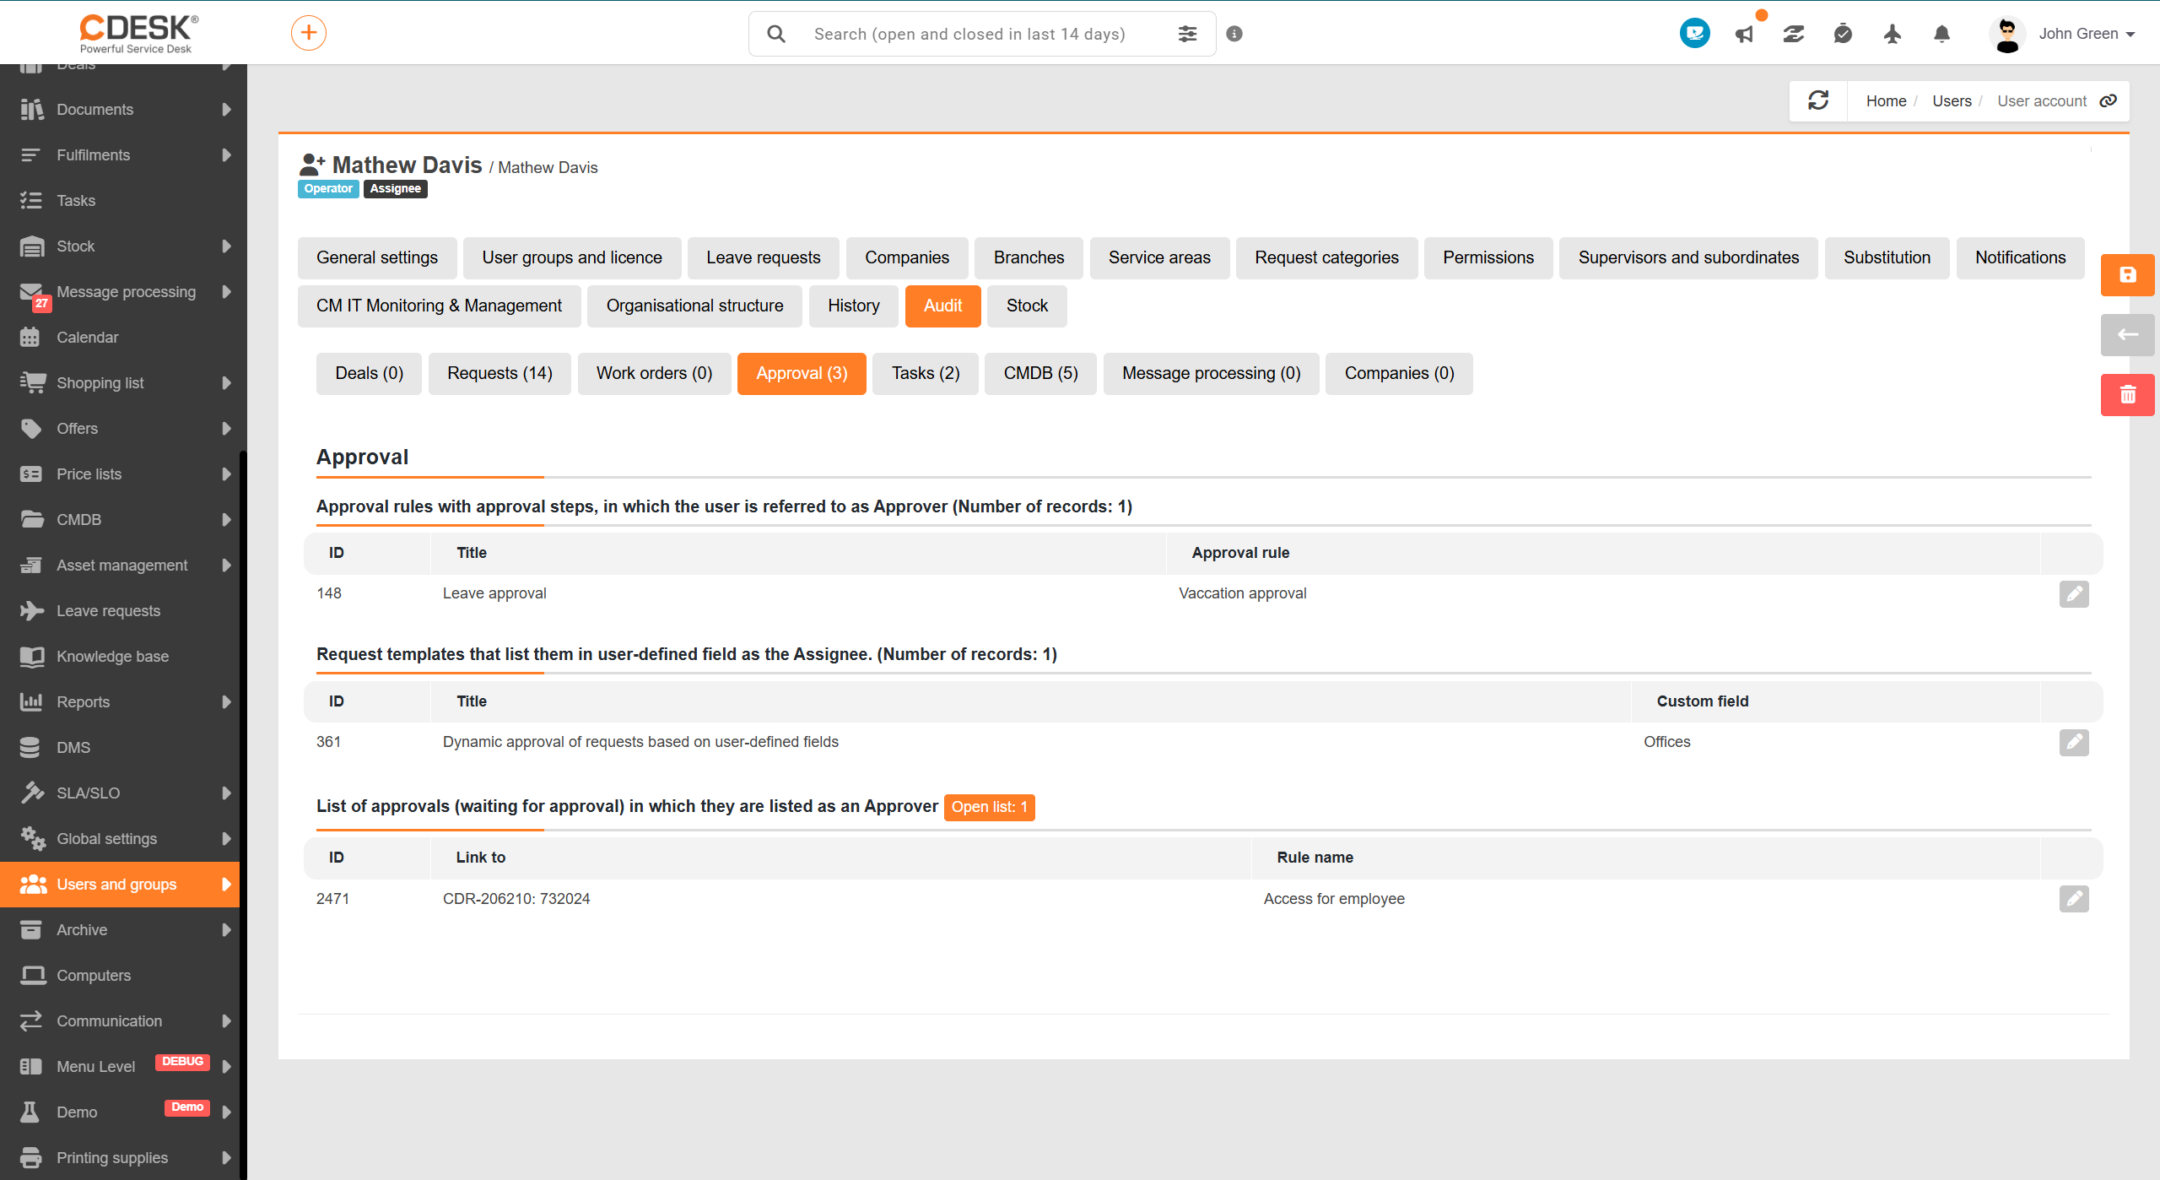Edit approval record 2471 pencil icon
Screen dimensions: 2160x1180
pyautogui.click(x=2074, y=899)
